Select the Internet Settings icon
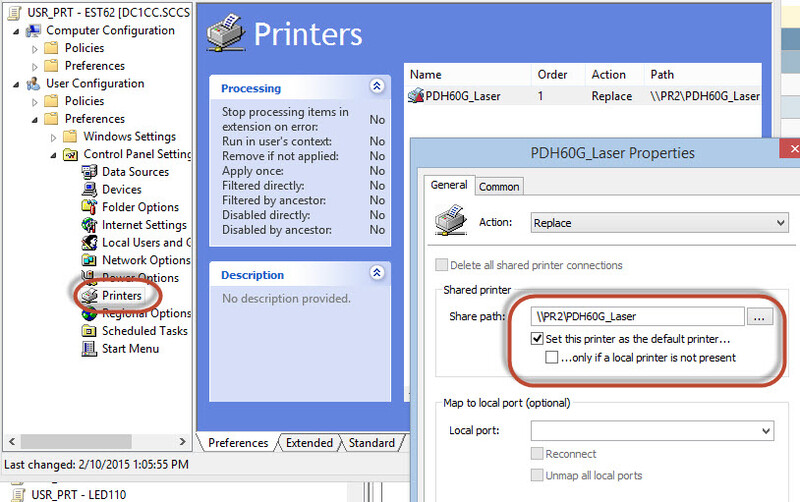The image size is (800, 502). click(89, 225)
